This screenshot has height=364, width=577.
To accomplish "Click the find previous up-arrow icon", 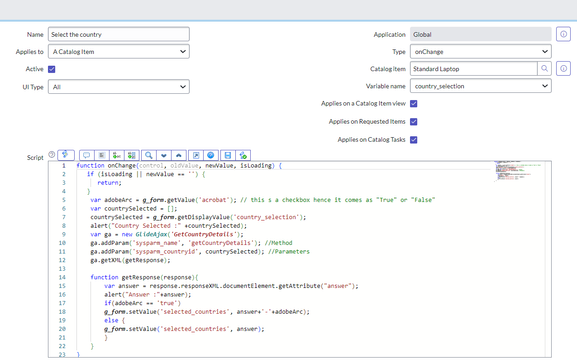I will click(x=179, y=155).
